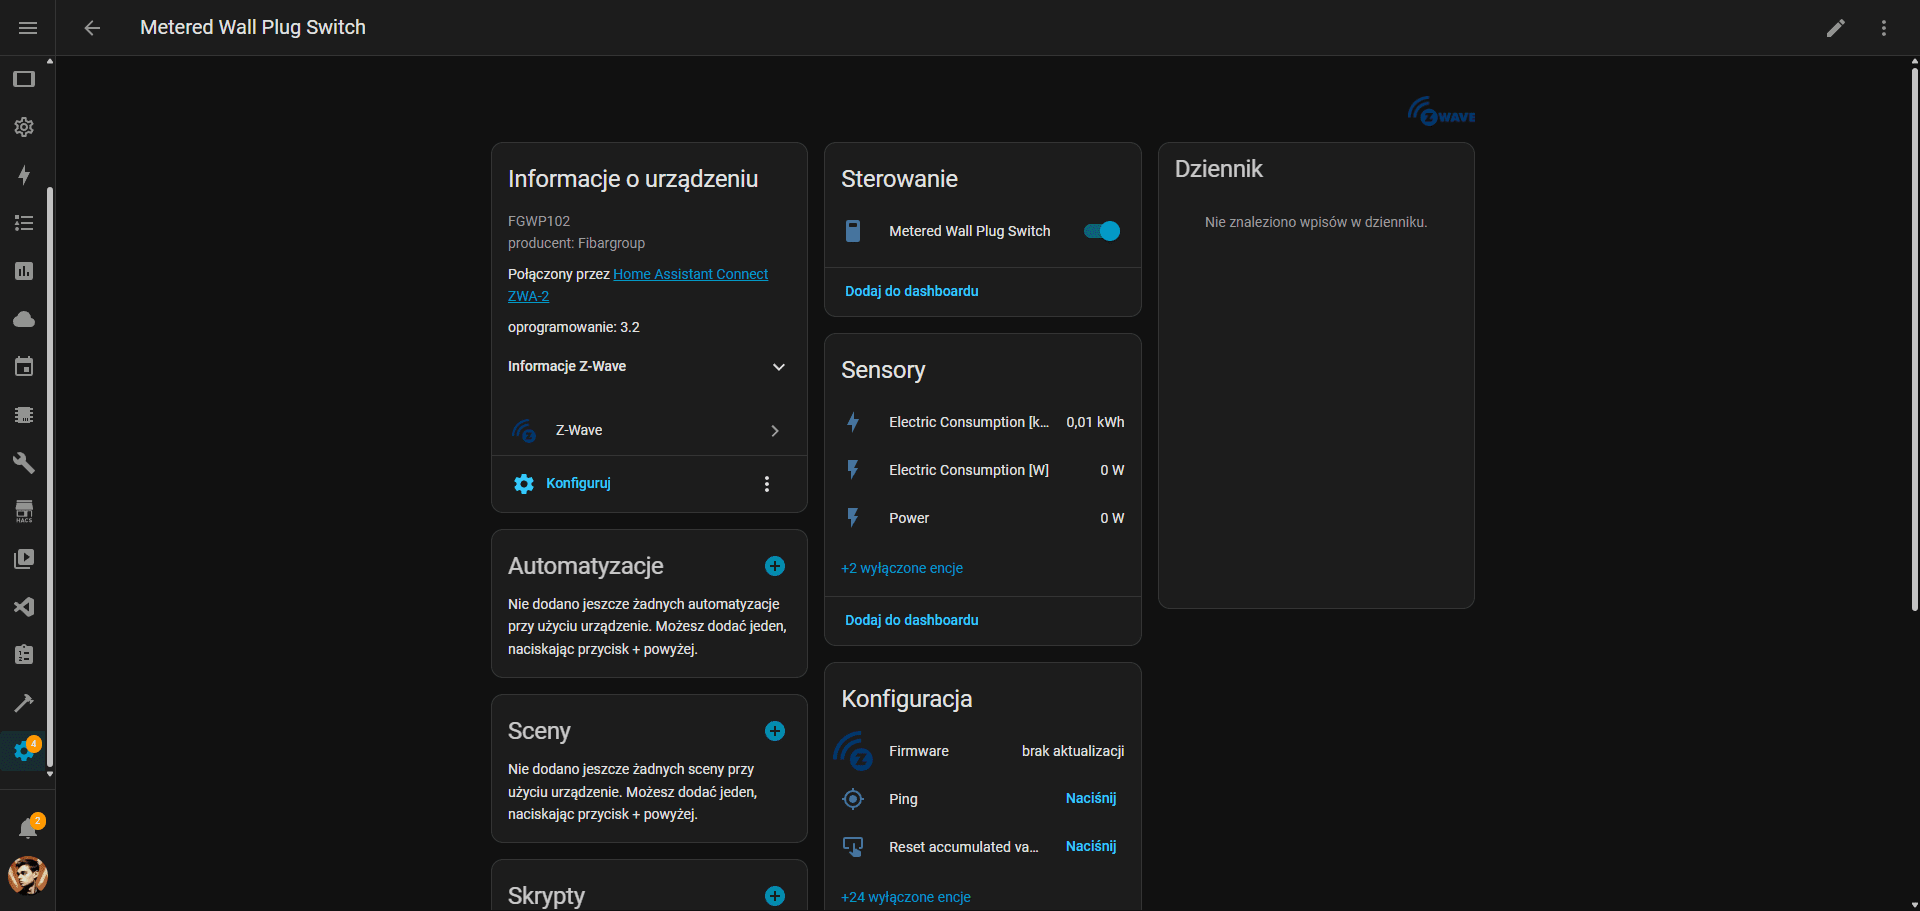Open the hamburger sidebar menu
1920x911 pixels.
(28, 28)
